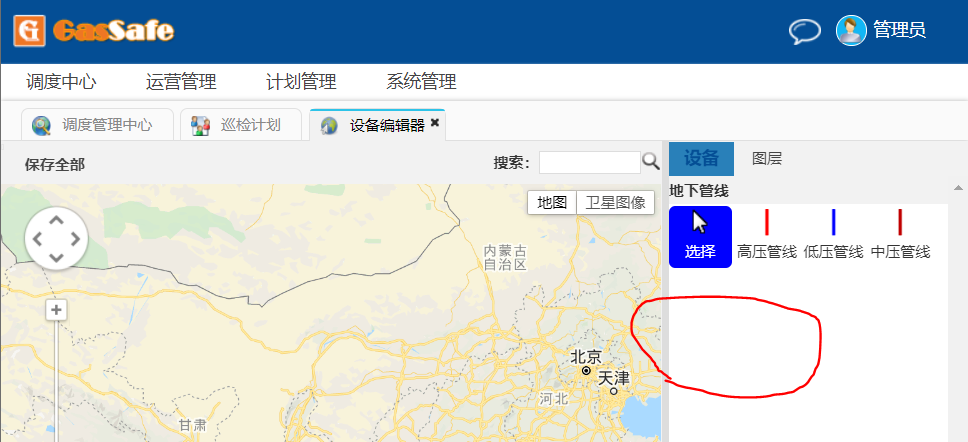Switch to the 巡检计划 tab
Viewport: 968px width, 442px height.
pyautogui.click(x=240, y=125)
